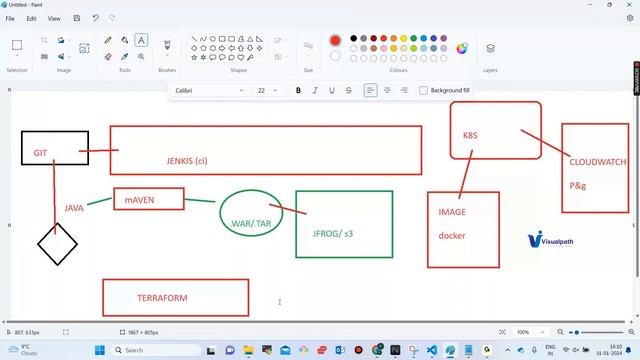Open the View menu
The height and width of the screenshot is (360, 640).
tap(54, 18)
